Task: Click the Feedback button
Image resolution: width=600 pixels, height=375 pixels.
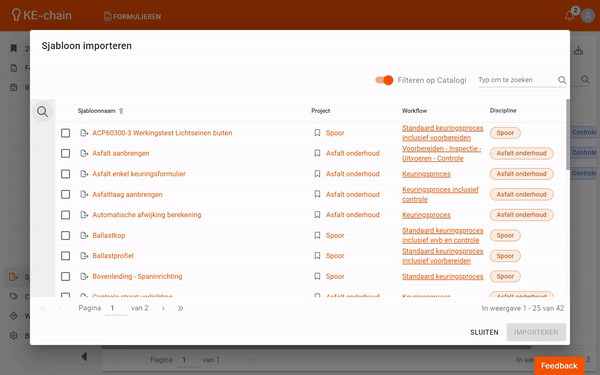Action: click(559, 366)
